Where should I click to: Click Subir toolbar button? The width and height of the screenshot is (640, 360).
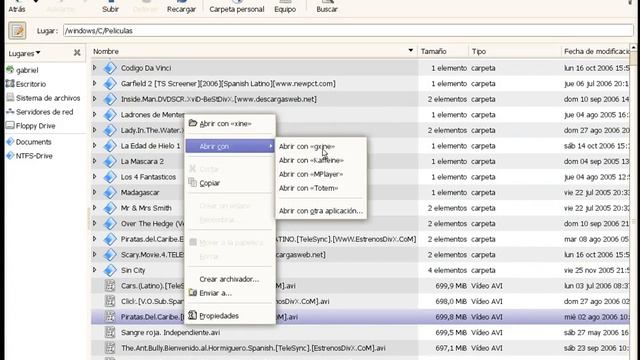[x=110, y=7]
